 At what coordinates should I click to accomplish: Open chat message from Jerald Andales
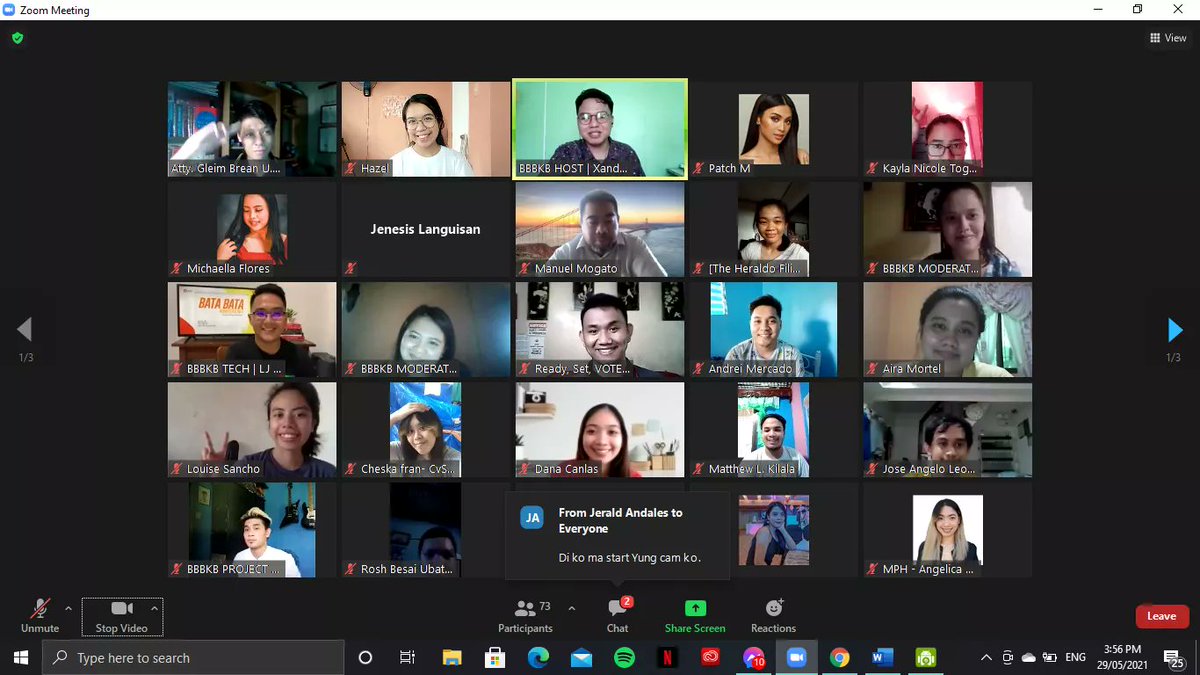pyautogui.click(x=617, y=535)
